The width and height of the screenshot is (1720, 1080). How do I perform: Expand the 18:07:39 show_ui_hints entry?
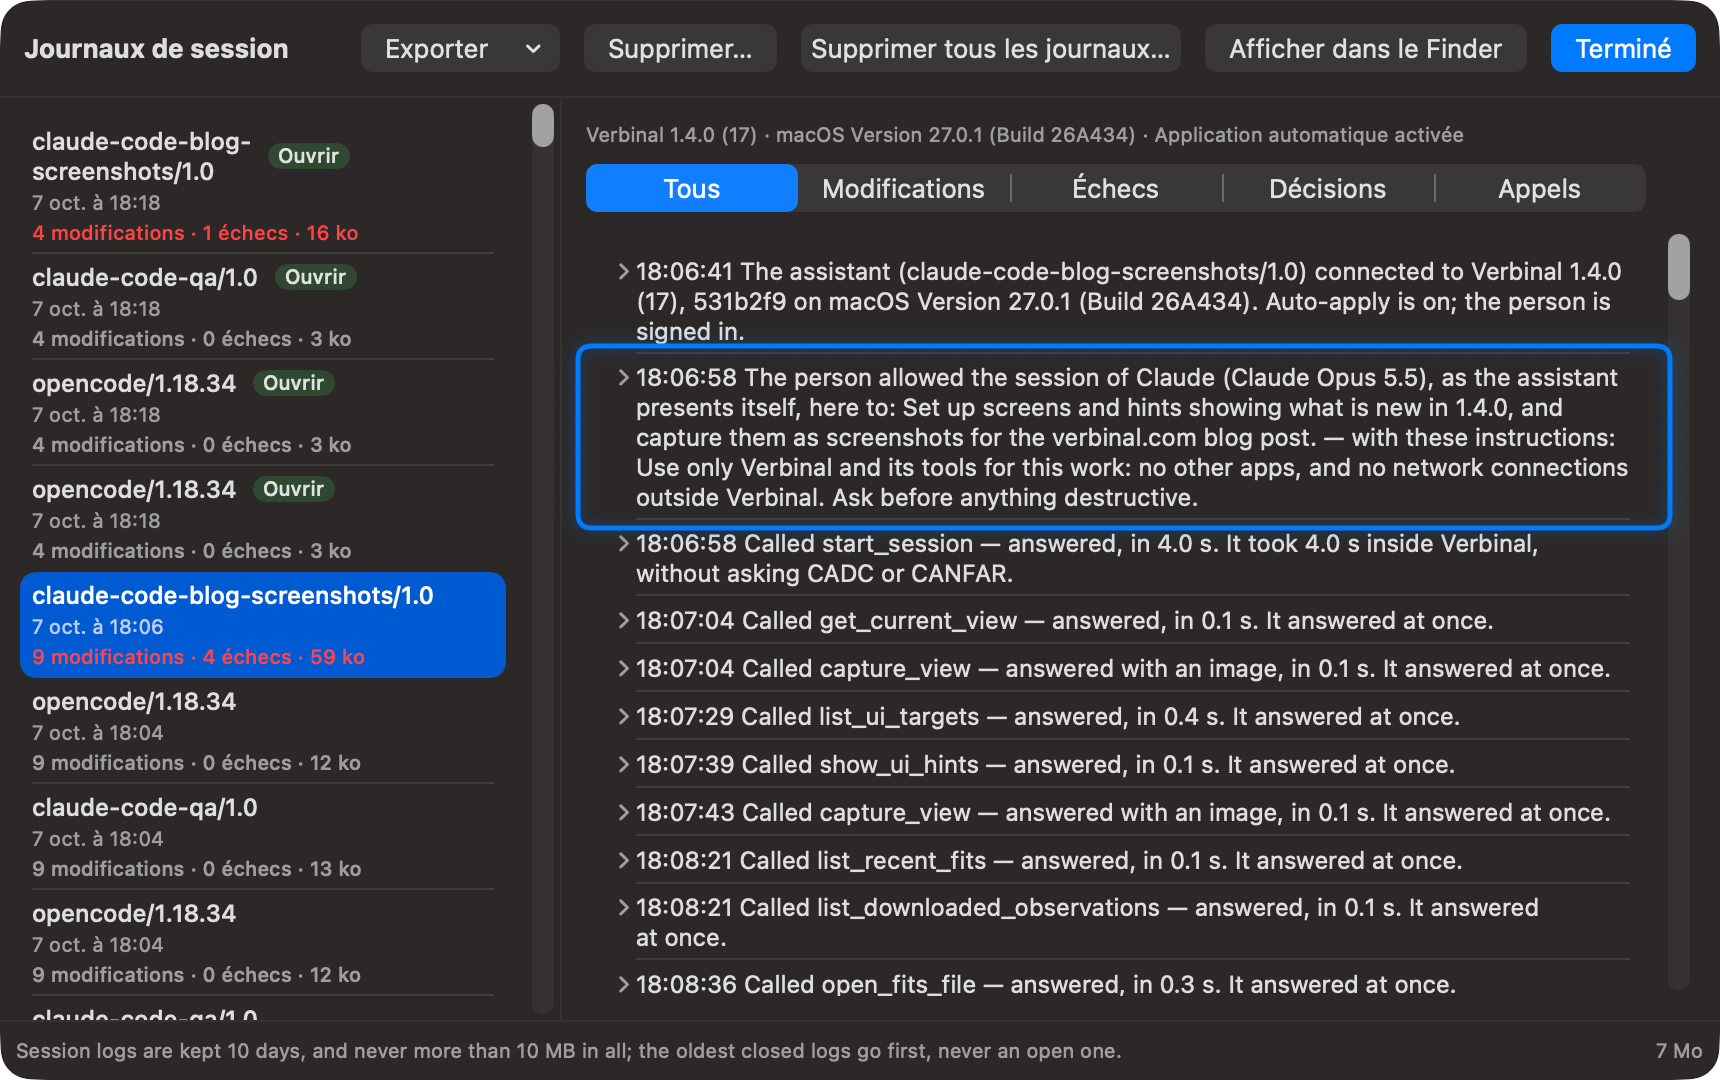(623, 764)
